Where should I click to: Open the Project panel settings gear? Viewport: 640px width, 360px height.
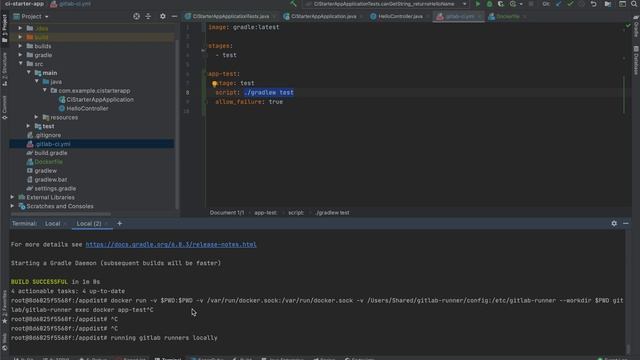click(163, 16)
